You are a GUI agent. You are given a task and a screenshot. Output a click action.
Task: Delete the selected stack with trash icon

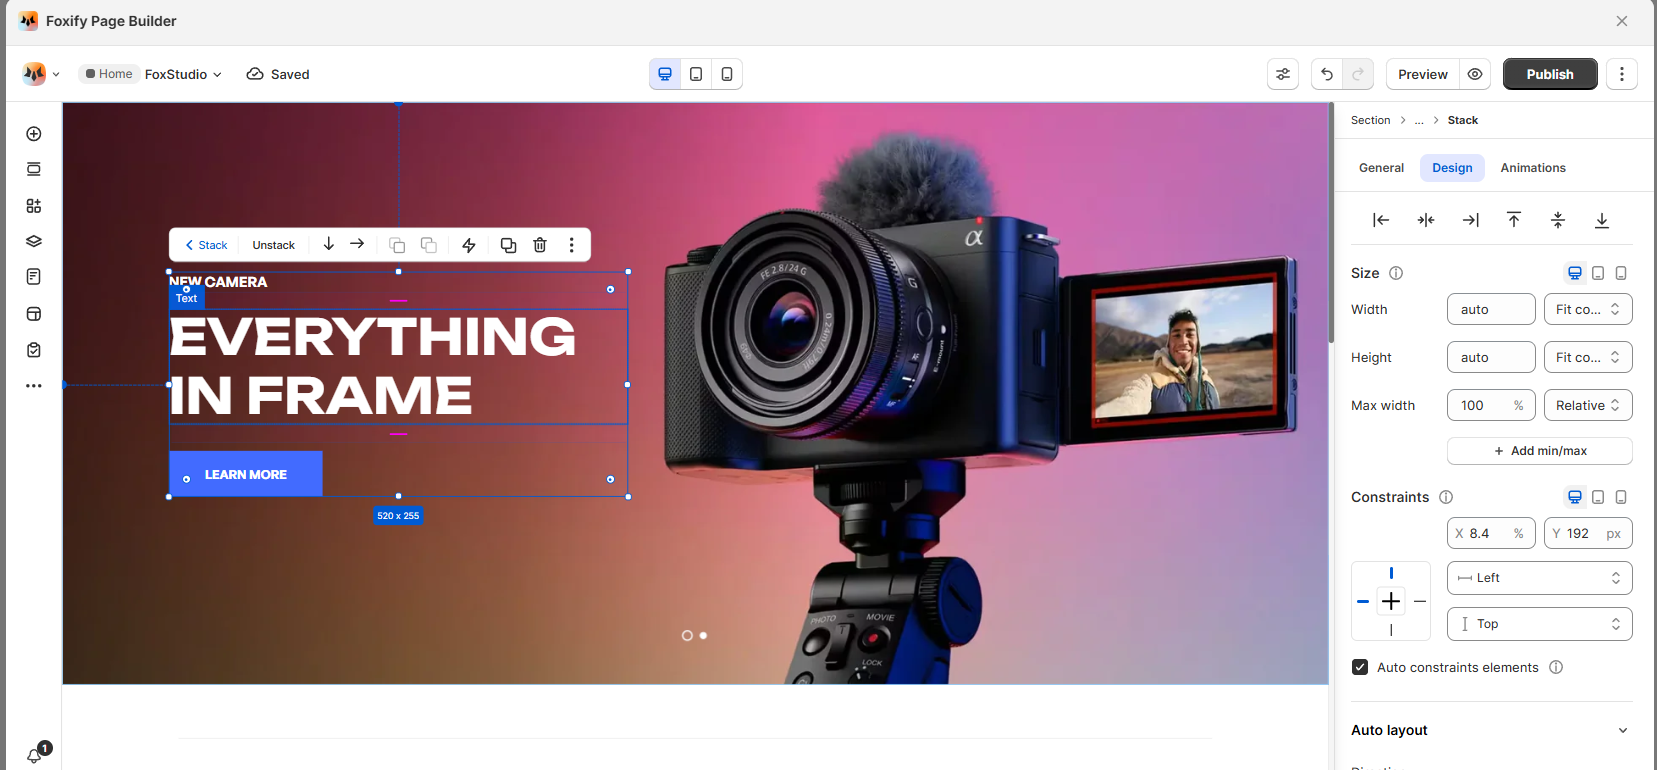(540, 245)
